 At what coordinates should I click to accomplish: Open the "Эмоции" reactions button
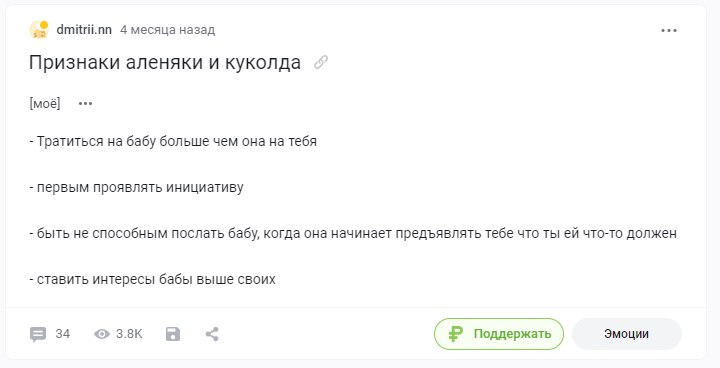[x=627, y=334]
